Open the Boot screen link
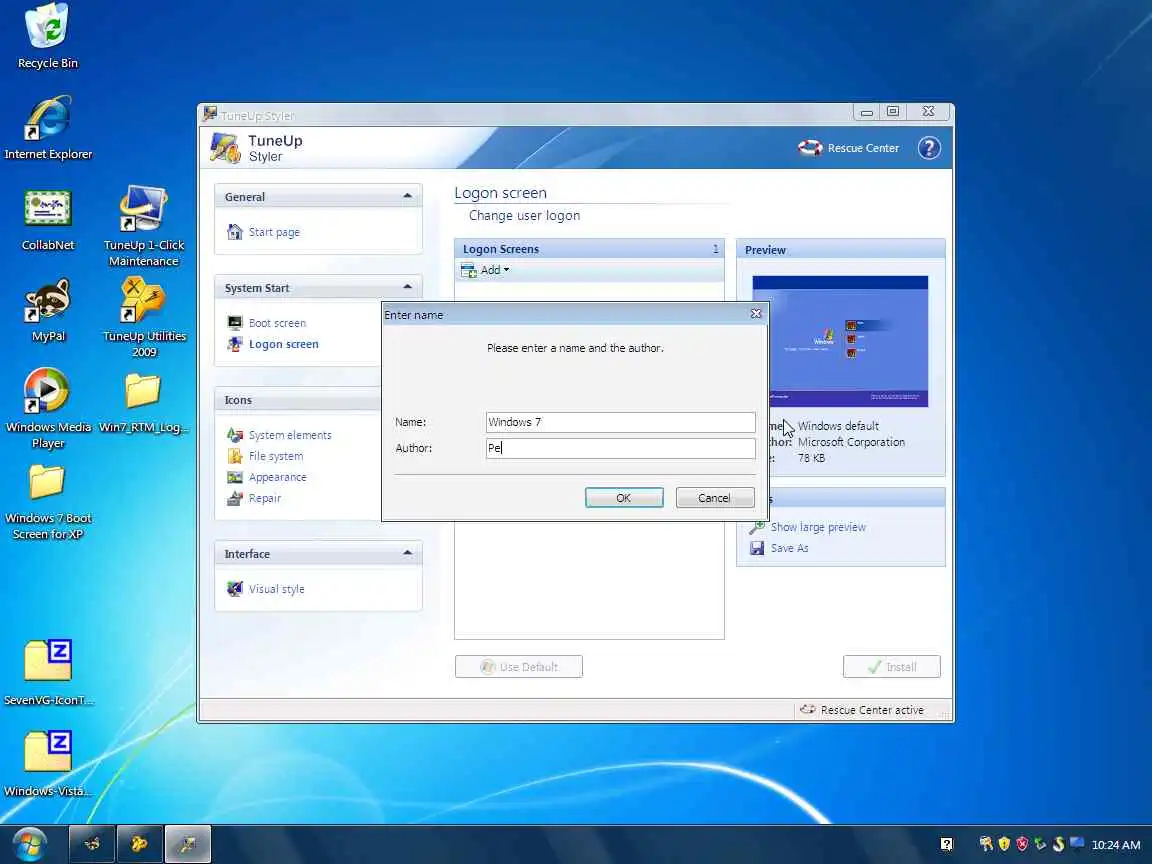 click(x=277, y=323)
